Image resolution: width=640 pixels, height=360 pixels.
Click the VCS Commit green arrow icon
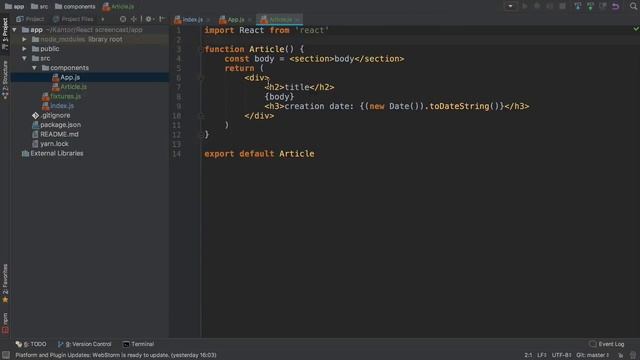pos(590,6)
